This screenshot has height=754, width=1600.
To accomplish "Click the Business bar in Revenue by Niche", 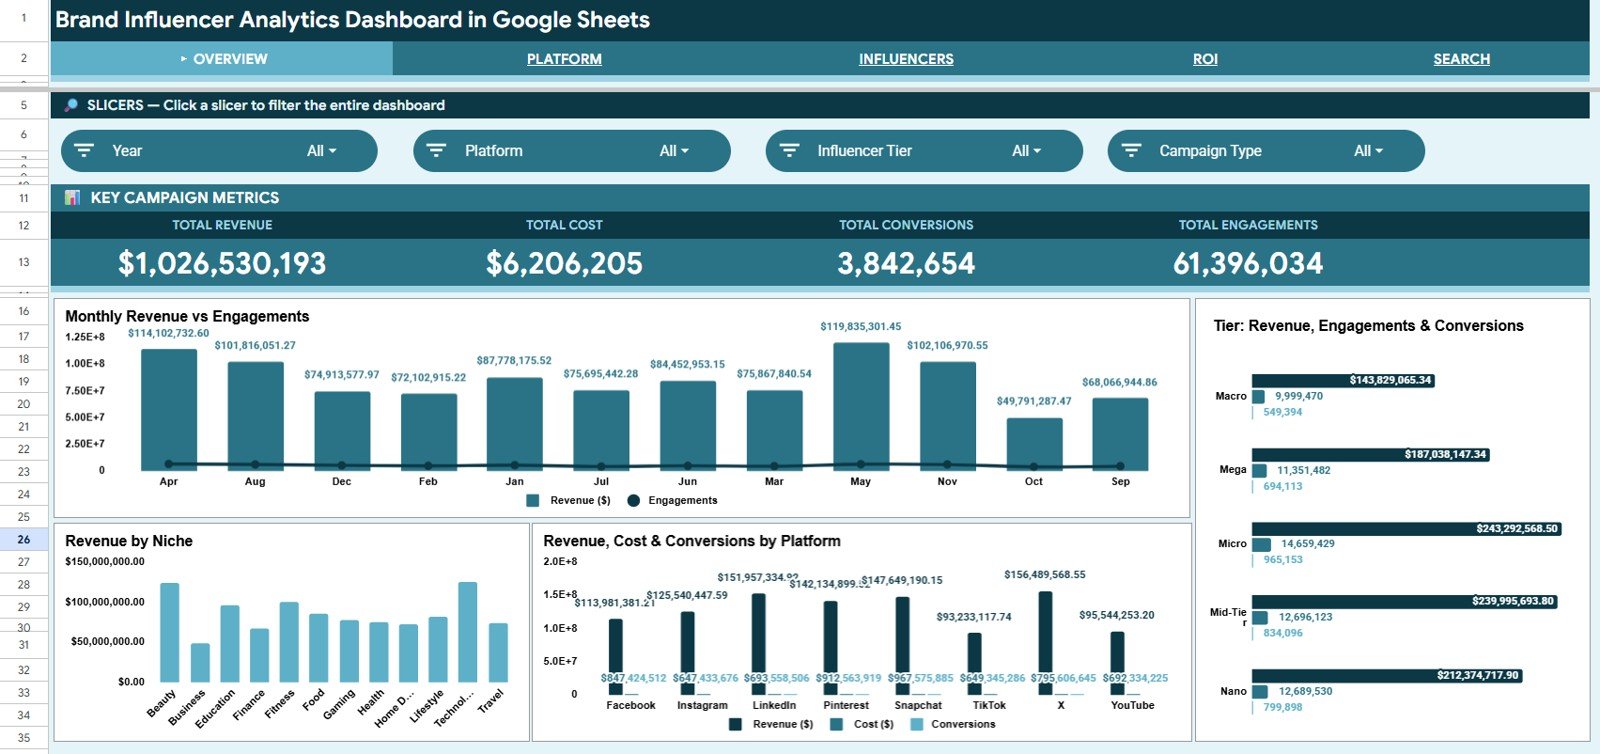I will click(x=200, y=663).
